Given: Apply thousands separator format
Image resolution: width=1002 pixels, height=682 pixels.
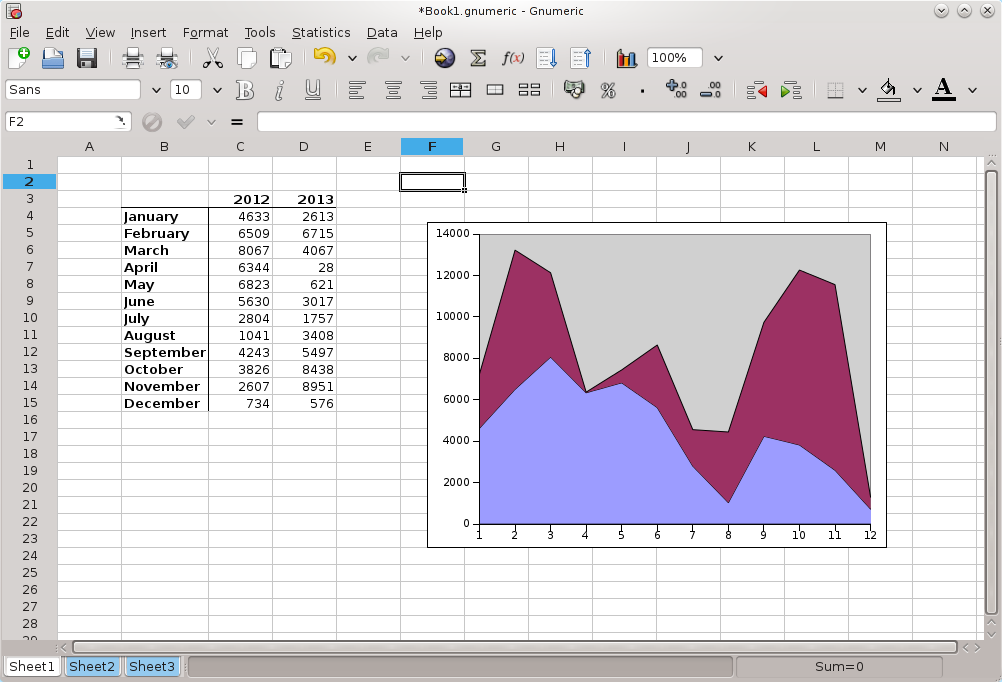Looking at the screenshot, I should click(642, 90).
